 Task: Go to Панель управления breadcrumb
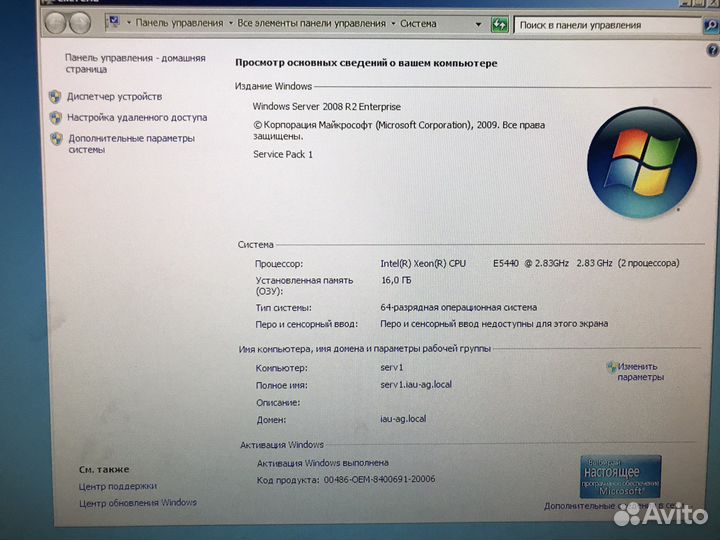point(179,23)
